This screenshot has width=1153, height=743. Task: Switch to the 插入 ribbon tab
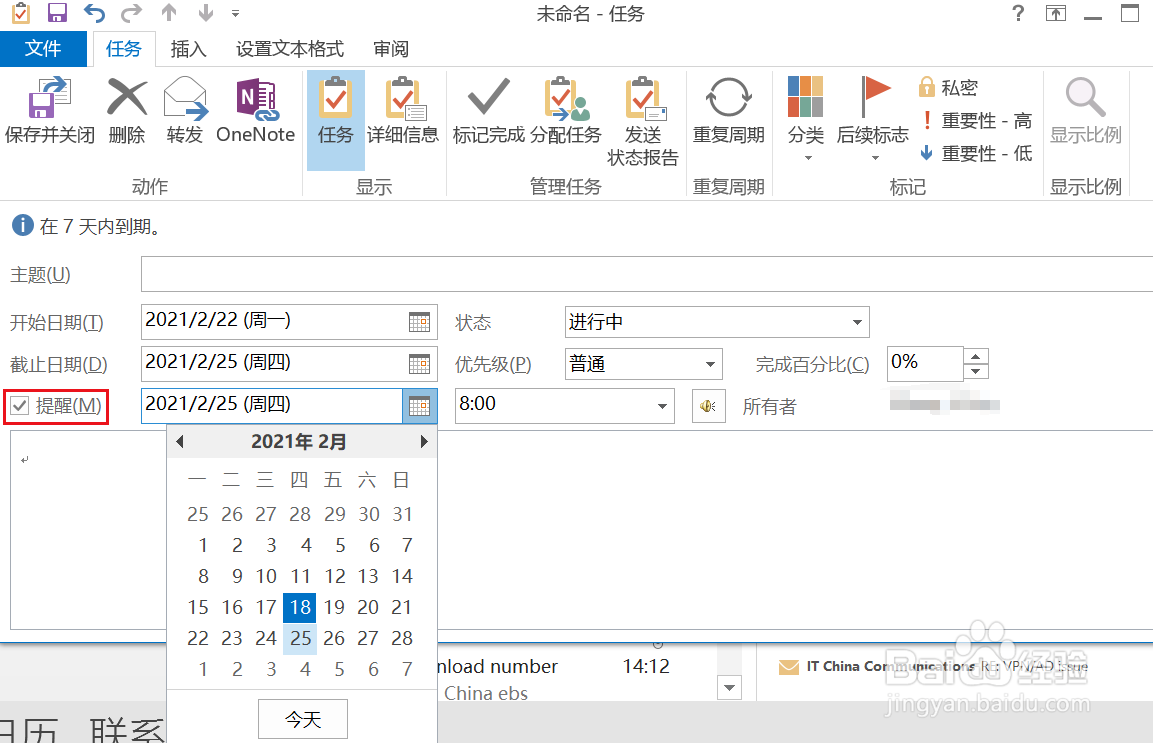(188, 47)
